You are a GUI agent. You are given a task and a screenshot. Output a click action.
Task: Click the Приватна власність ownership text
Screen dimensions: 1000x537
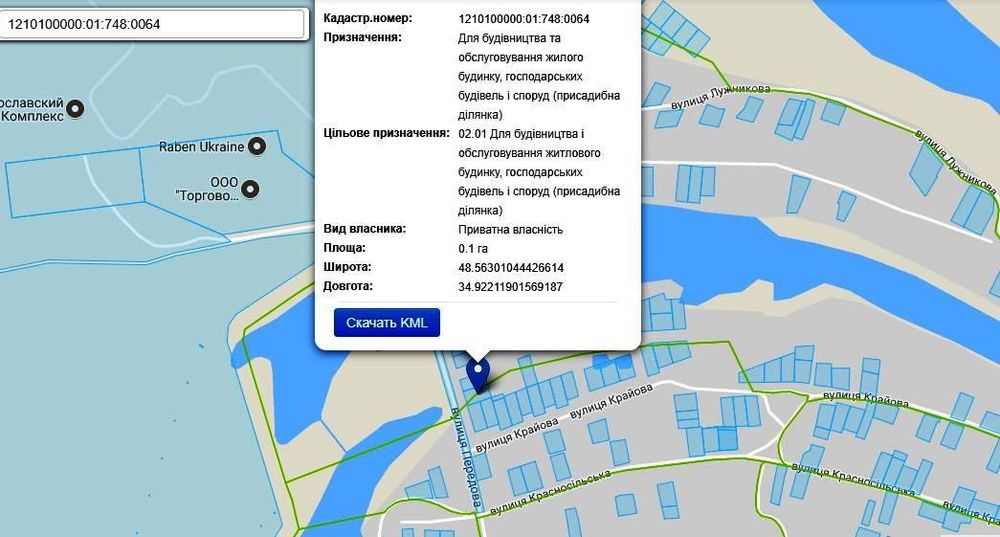[x=510, y=230]
